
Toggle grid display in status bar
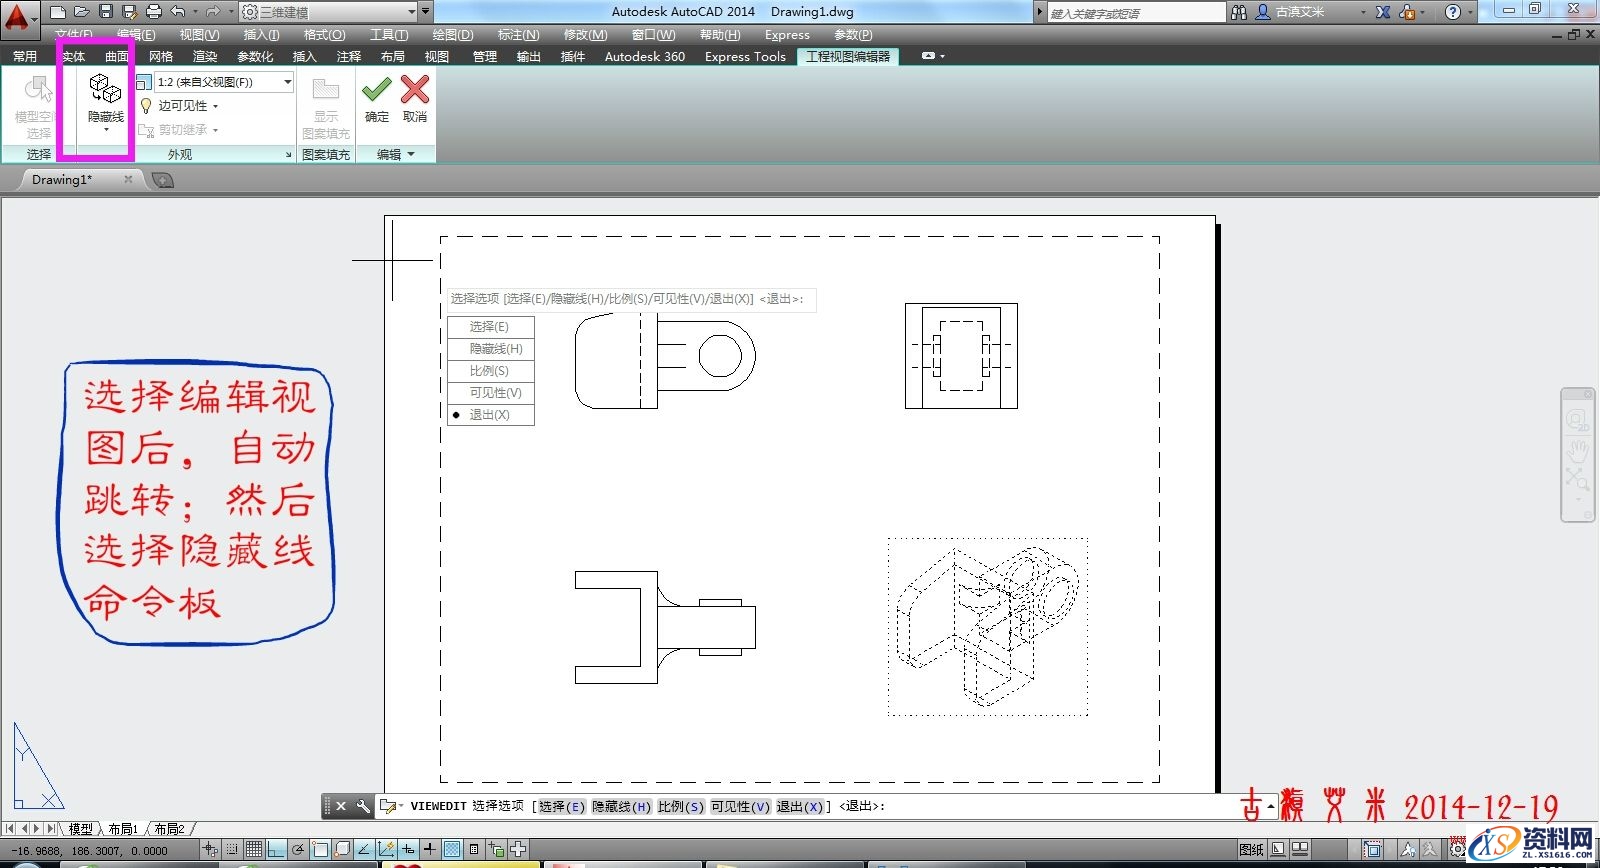(254, 850)
